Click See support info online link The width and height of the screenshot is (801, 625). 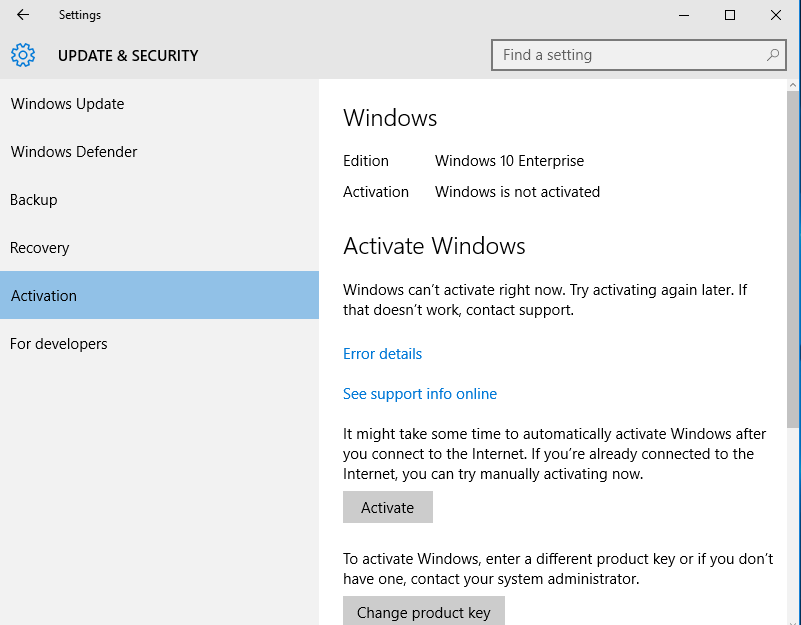point(419,393)
